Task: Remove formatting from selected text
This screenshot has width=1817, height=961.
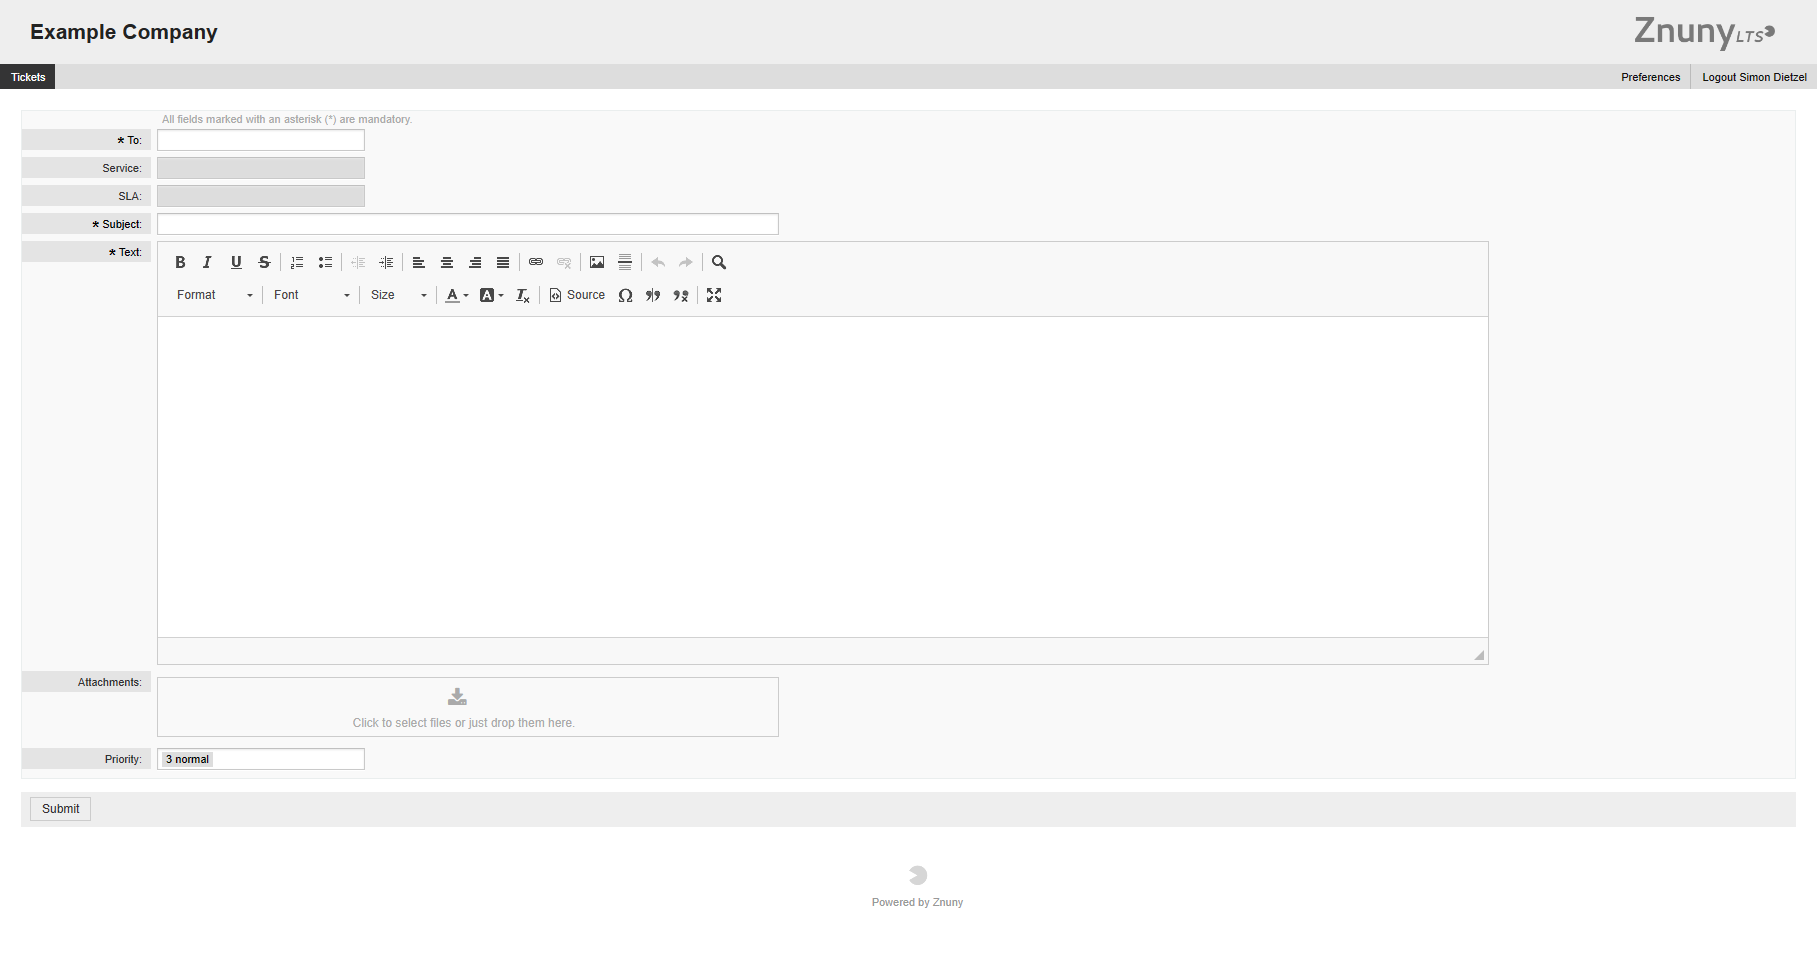Action: click(522, 296)
